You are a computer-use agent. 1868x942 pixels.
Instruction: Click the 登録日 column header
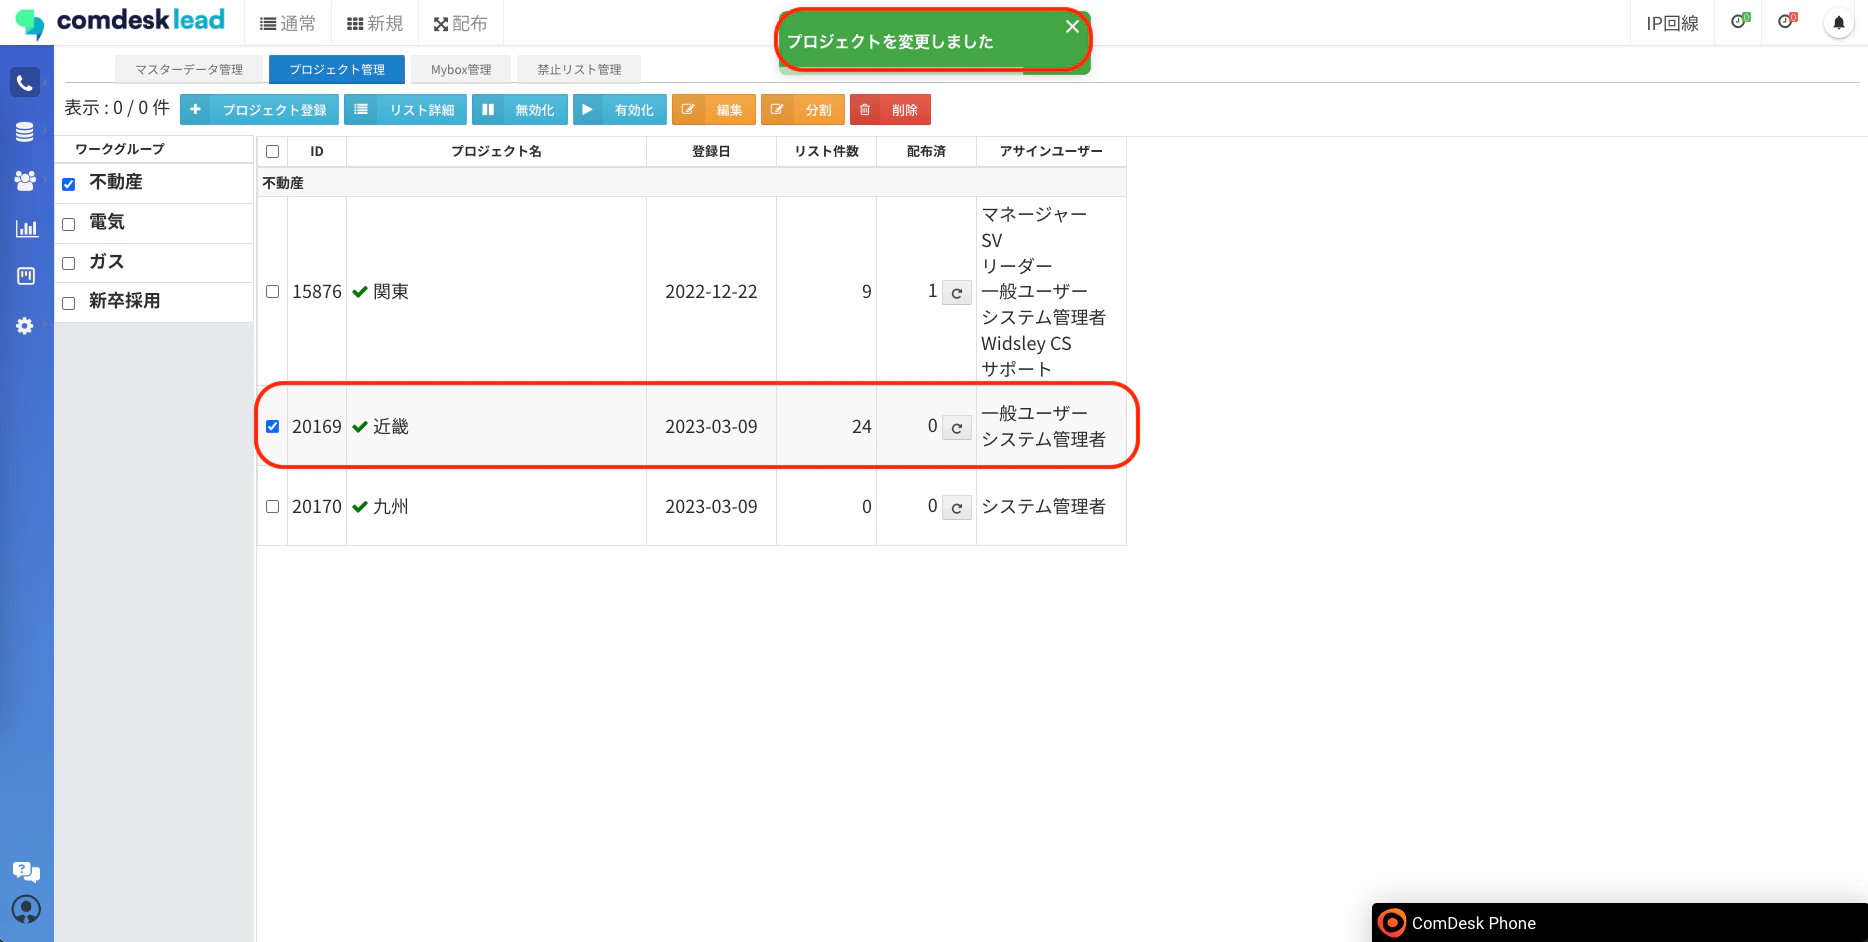coord(711,151)
